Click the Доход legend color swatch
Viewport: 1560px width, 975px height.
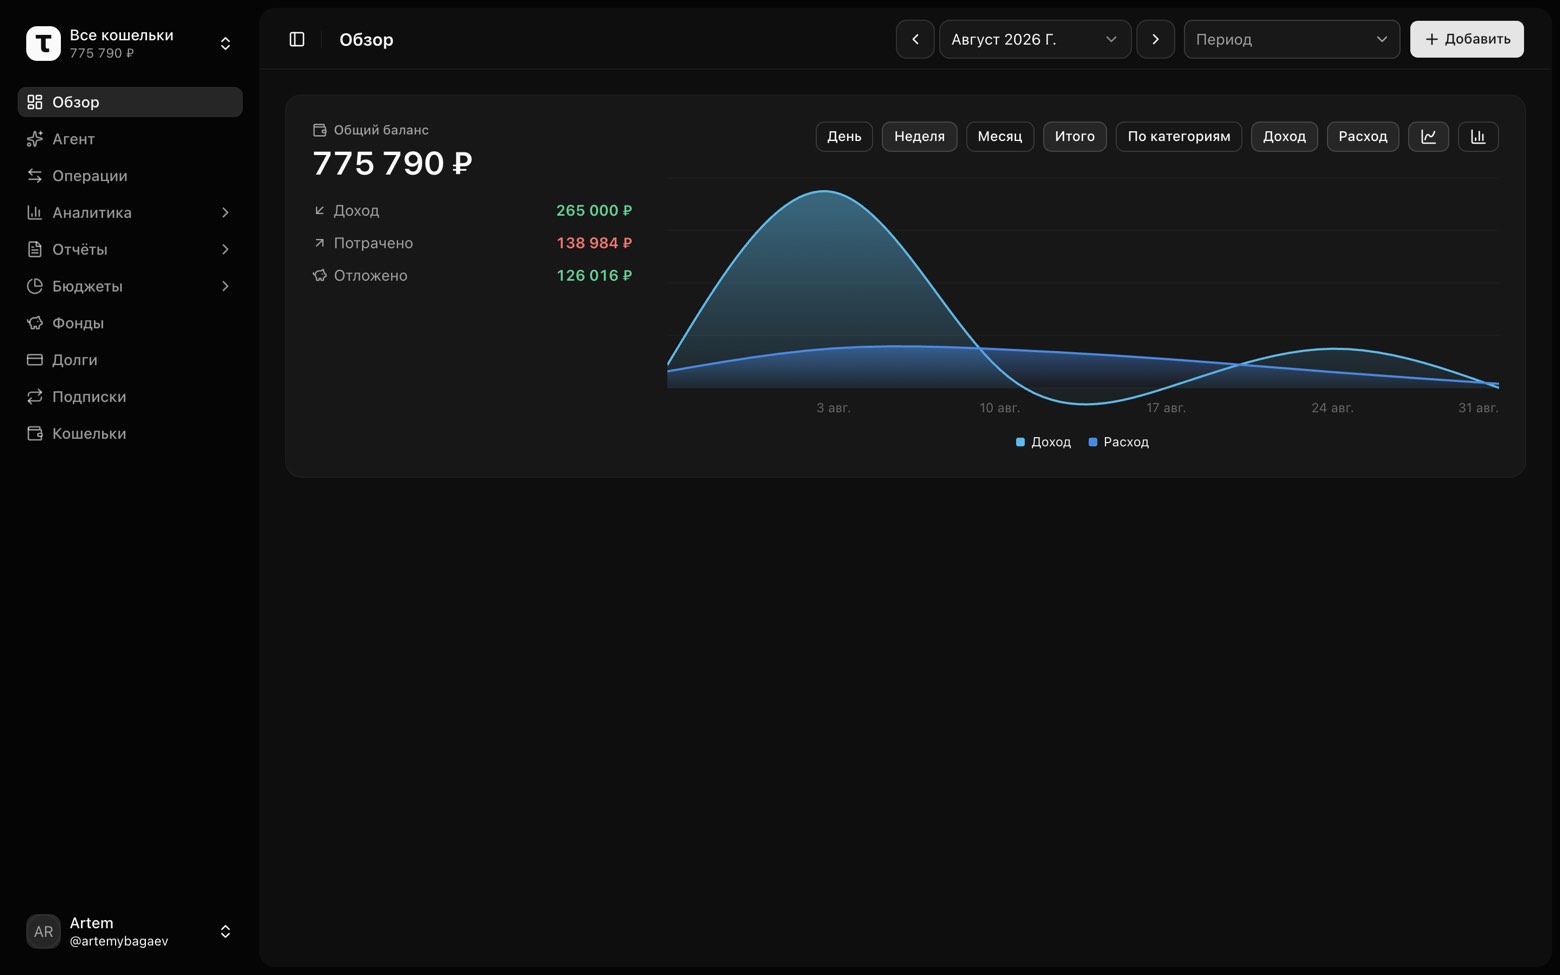(1020, 442)
